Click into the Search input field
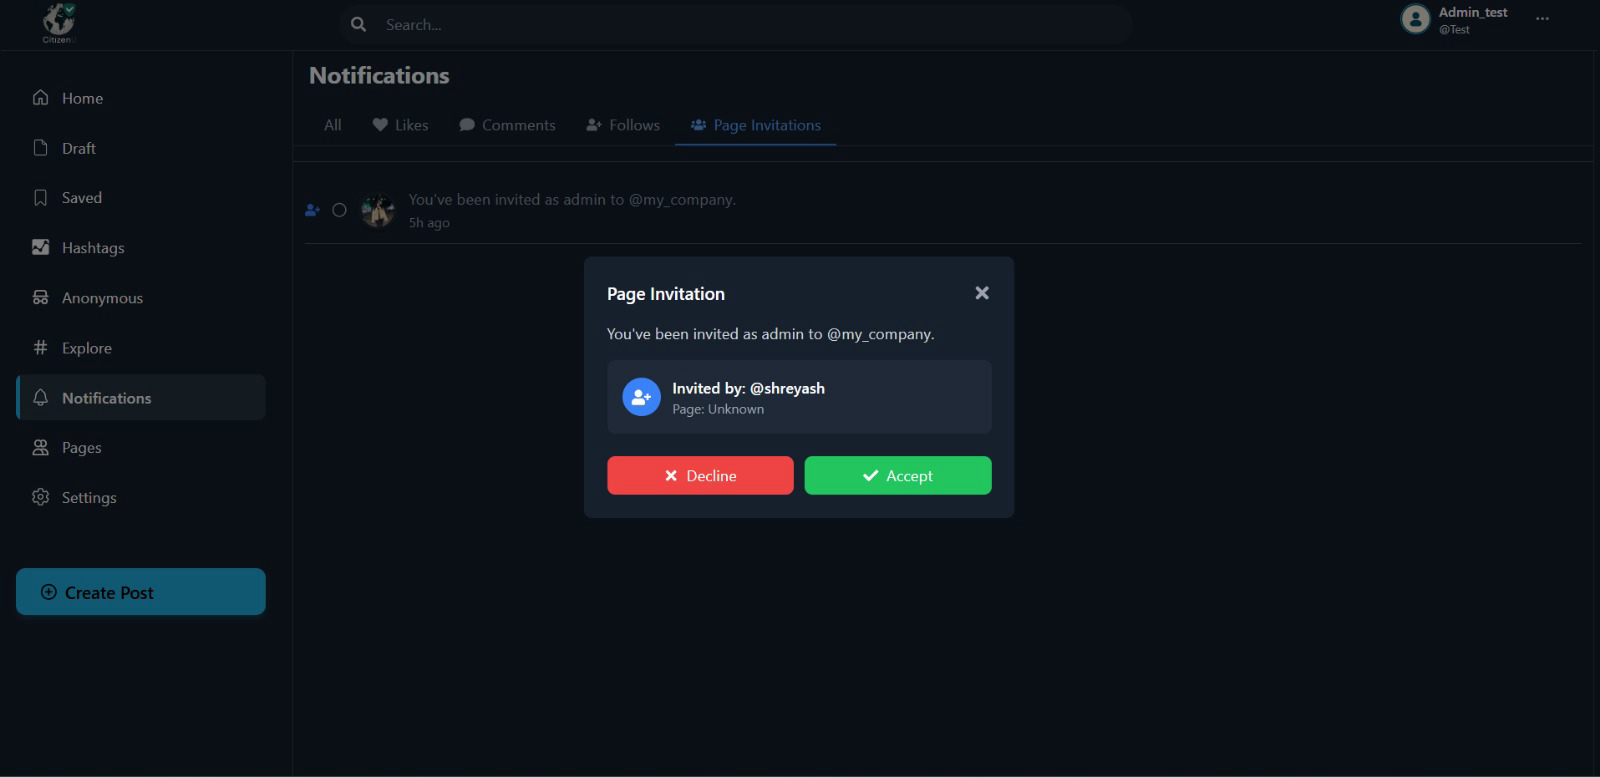The height and width of the screenshot is (777, 1600). click(750, 24)
